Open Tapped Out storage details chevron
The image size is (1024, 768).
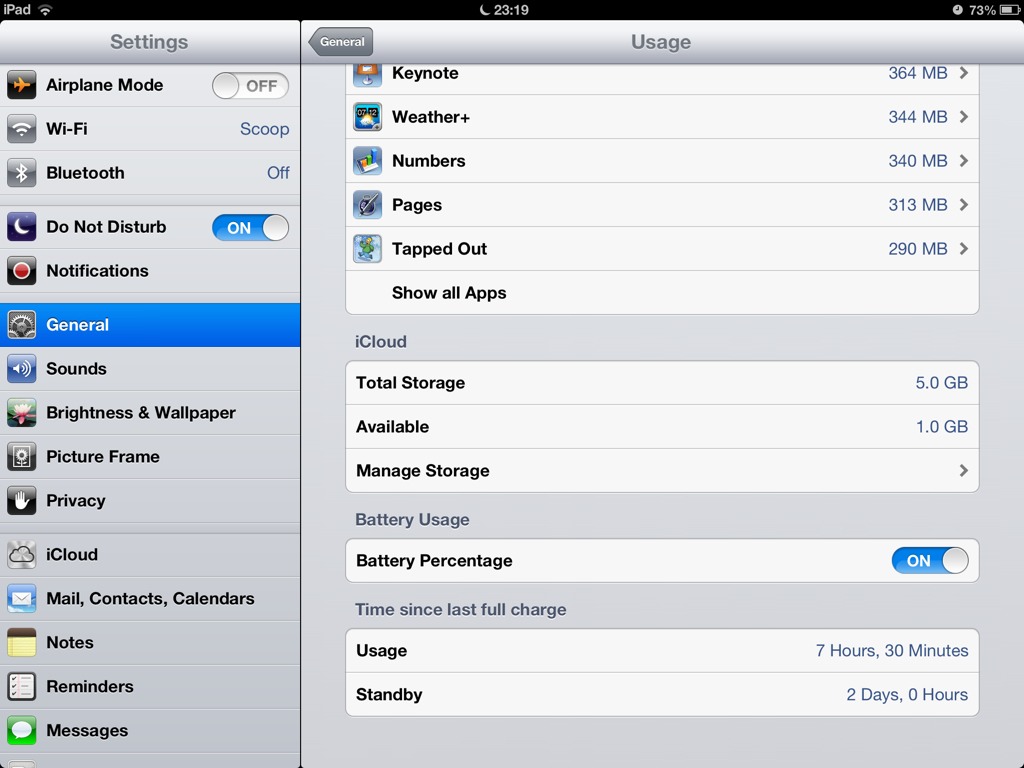(964, 249)
